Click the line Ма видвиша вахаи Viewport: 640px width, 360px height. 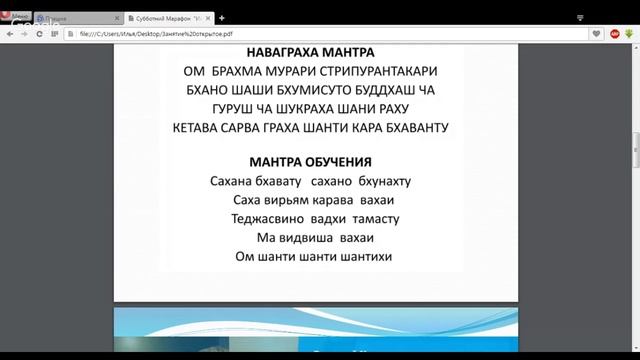coord(315,238)
